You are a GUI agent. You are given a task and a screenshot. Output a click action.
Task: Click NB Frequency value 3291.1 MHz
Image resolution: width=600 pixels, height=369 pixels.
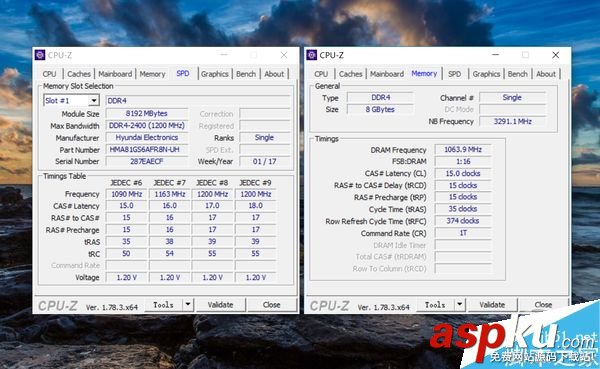pos(512,121)
